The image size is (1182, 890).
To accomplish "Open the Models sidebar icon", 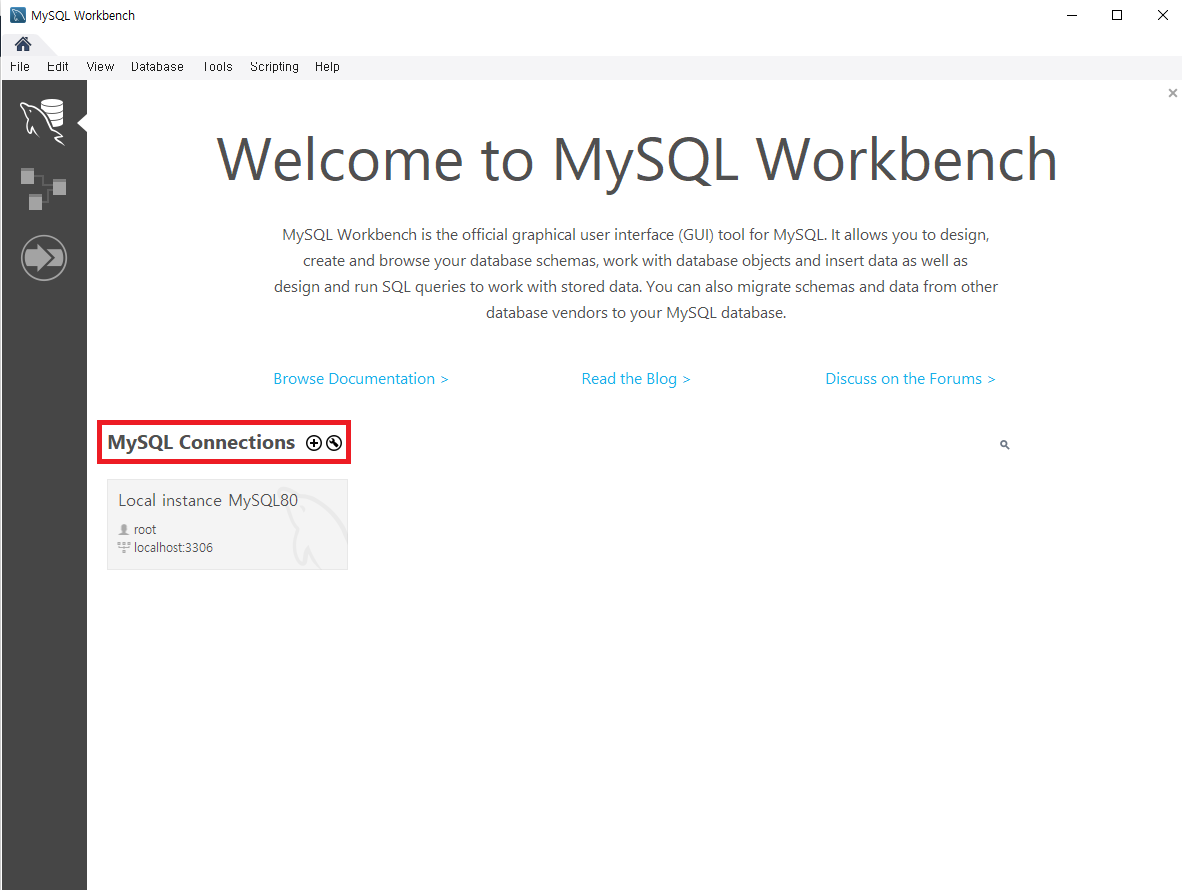I will [x=43, y=188].
